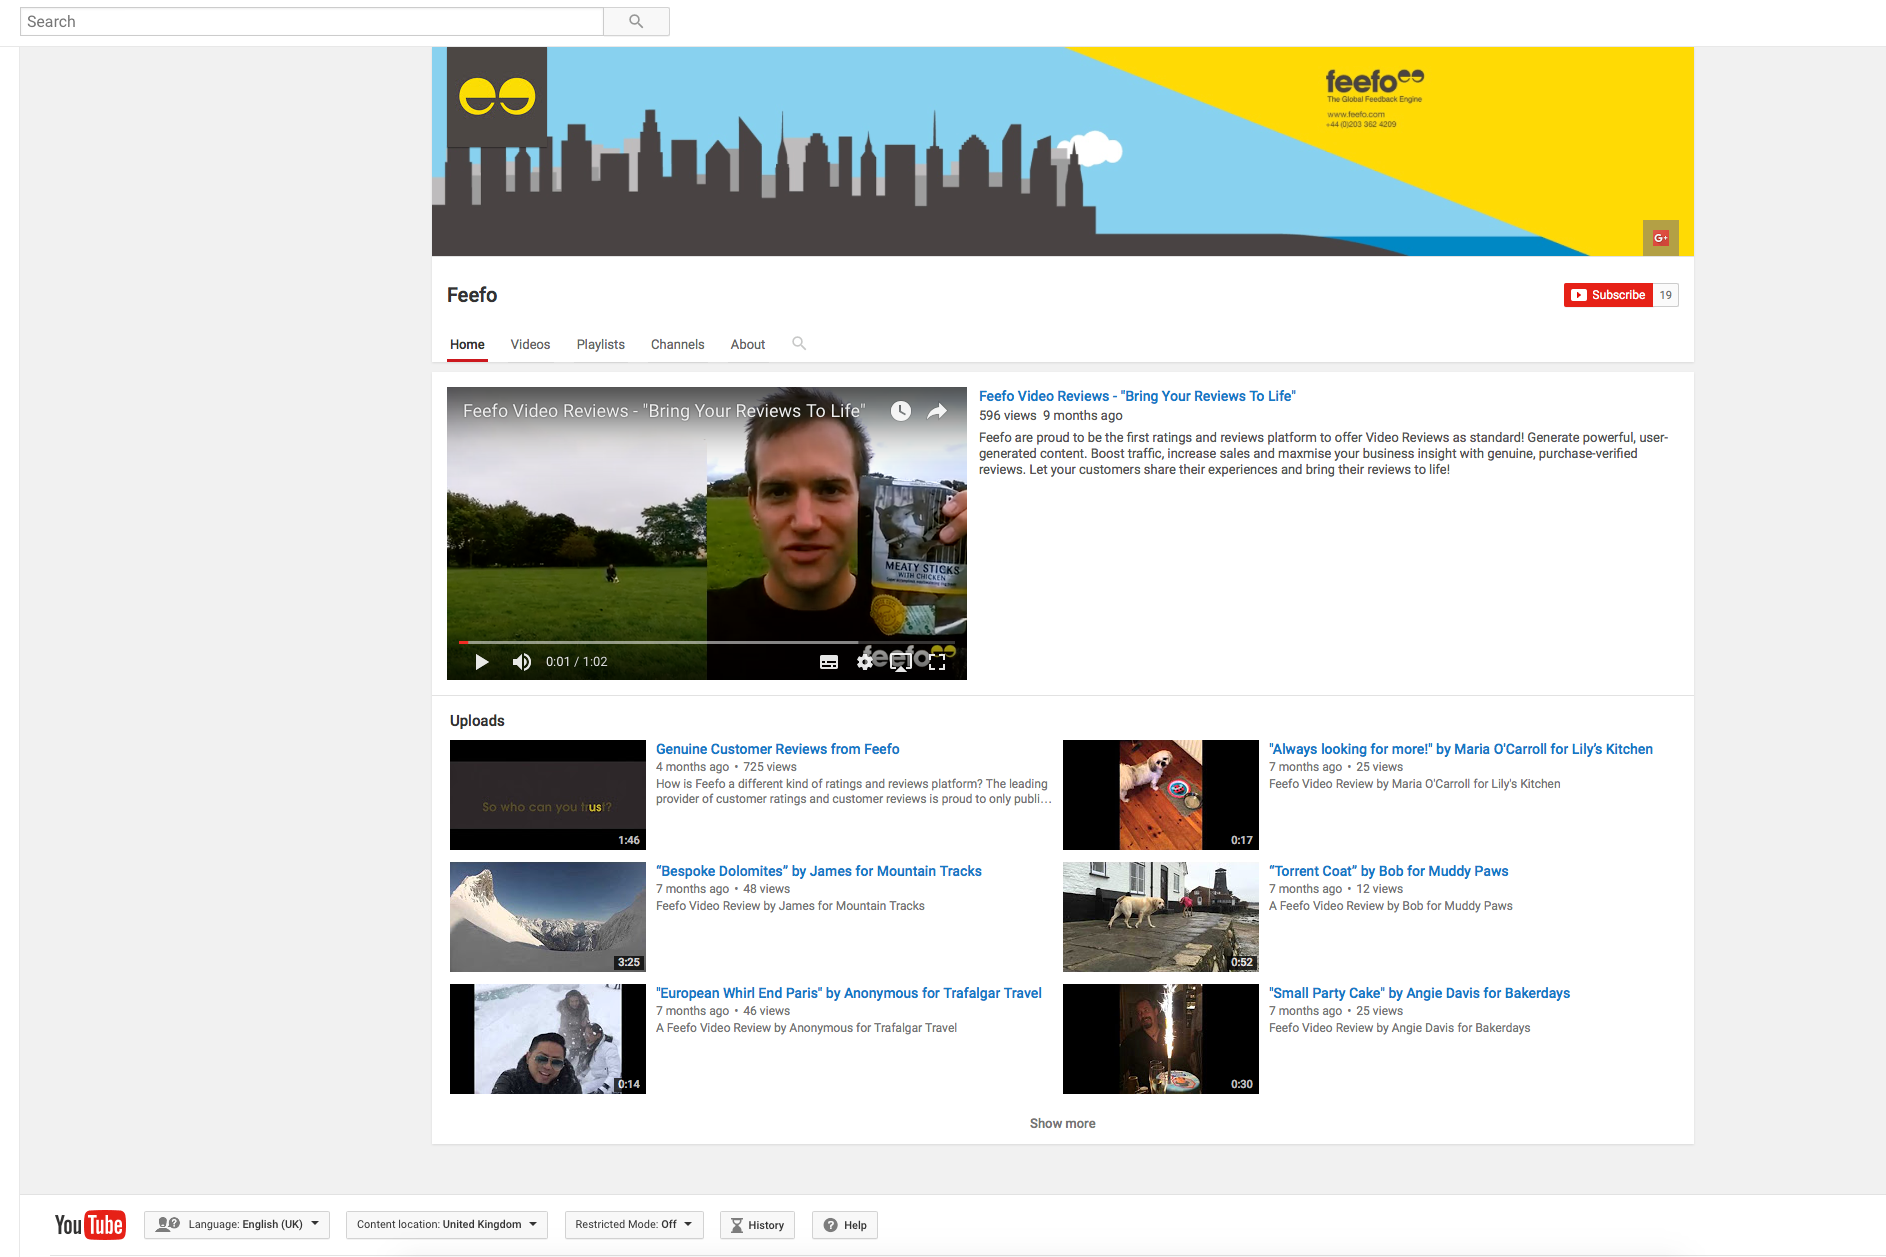Open 'Always looking for more!' Lily's Kitchen link
The image size is (1886, 1257).
(x=1461, y=749)
